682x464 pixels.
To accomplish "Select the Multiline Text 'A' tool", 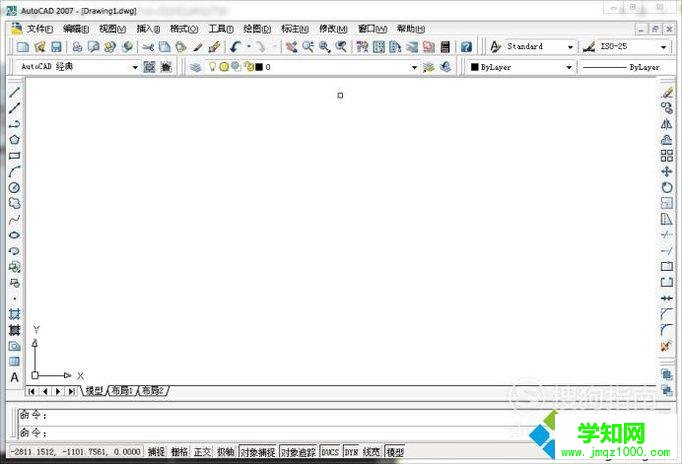I will point(14,377).
